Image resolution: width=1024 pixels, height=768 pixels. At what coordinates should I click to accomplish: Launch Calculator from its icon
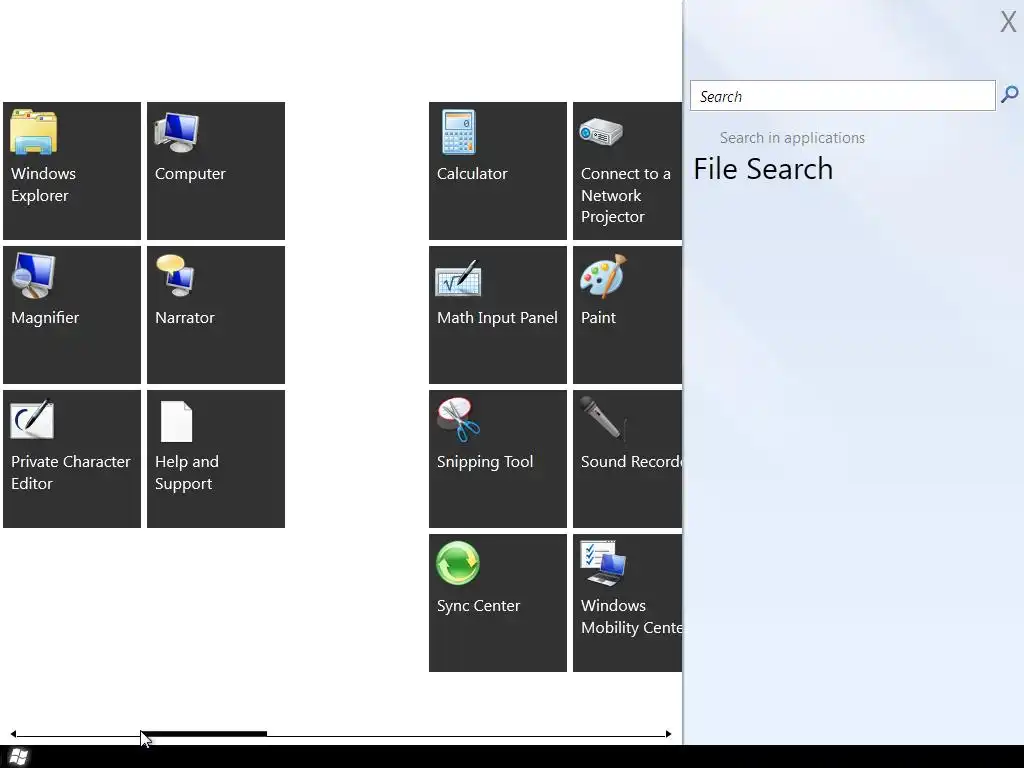pos(458,132)
